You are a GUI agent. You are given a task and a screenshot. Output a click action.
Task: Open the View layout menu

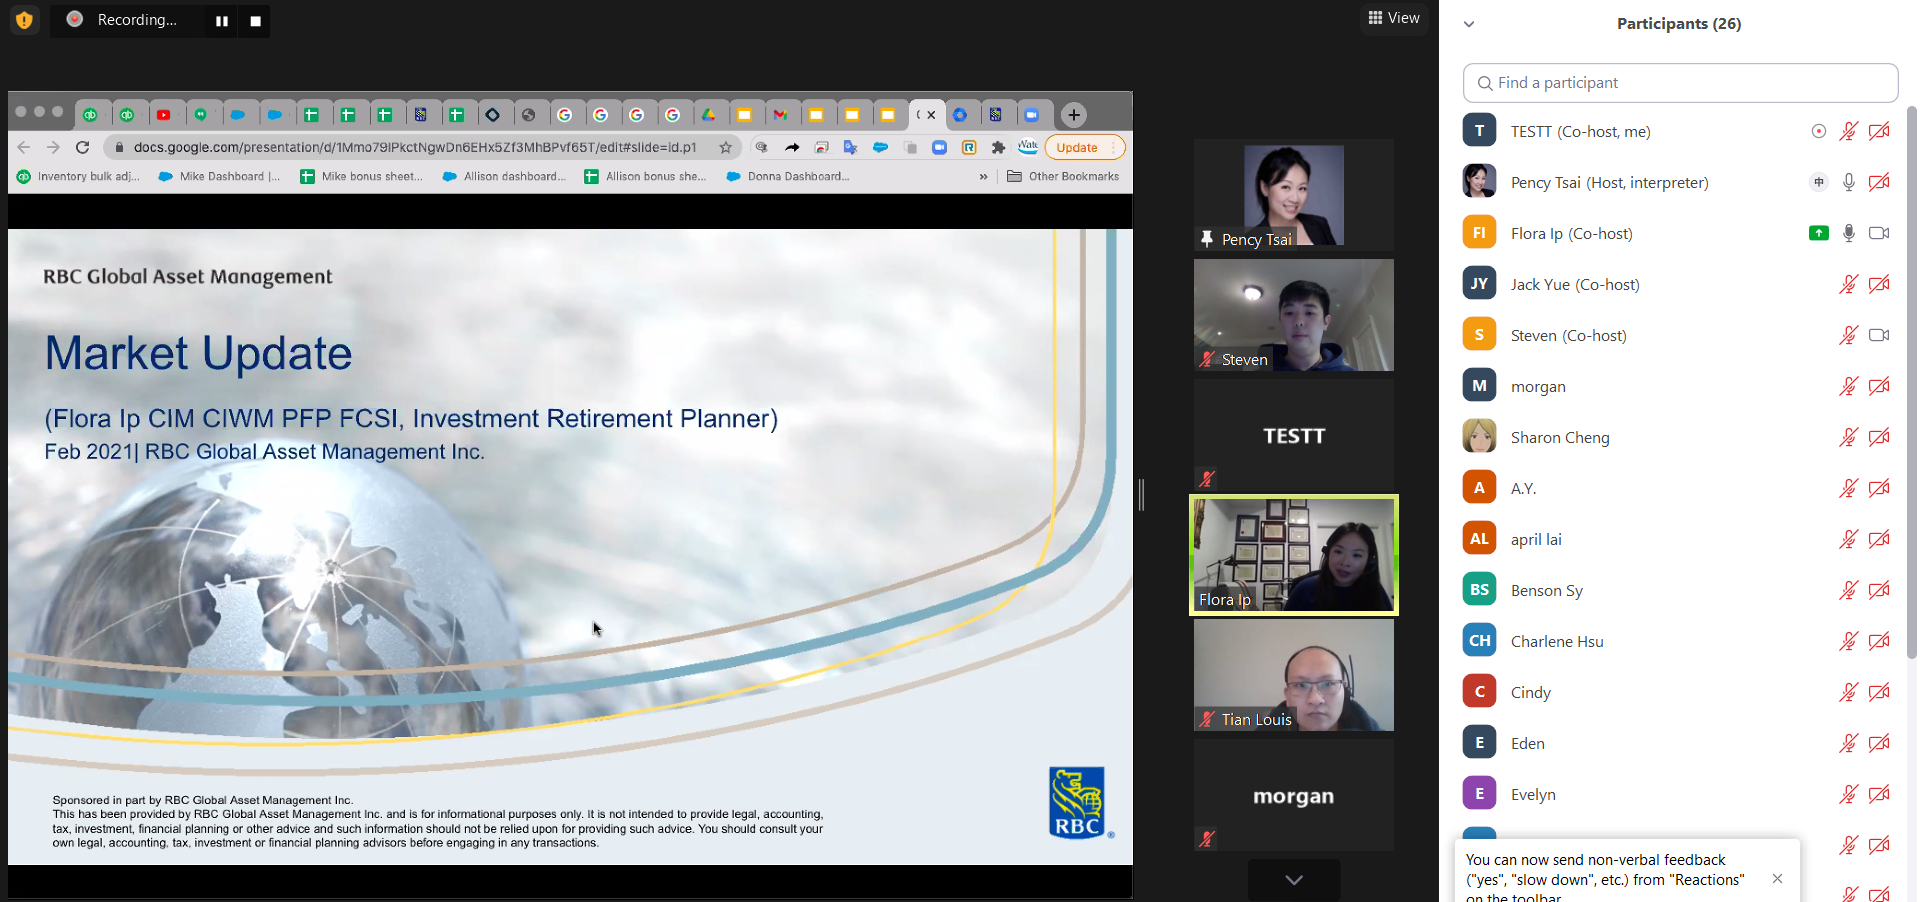click(x=1394, y=18)
